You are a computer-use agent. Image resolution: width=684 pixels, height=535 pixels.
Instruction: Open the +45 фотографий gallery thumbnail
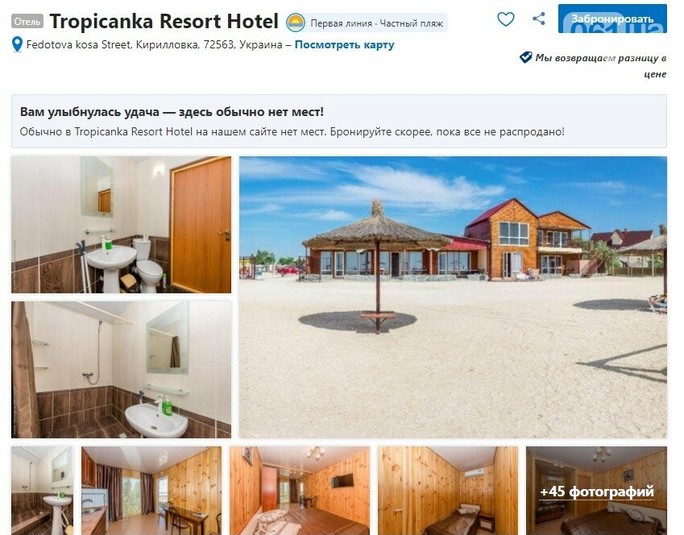596,490
